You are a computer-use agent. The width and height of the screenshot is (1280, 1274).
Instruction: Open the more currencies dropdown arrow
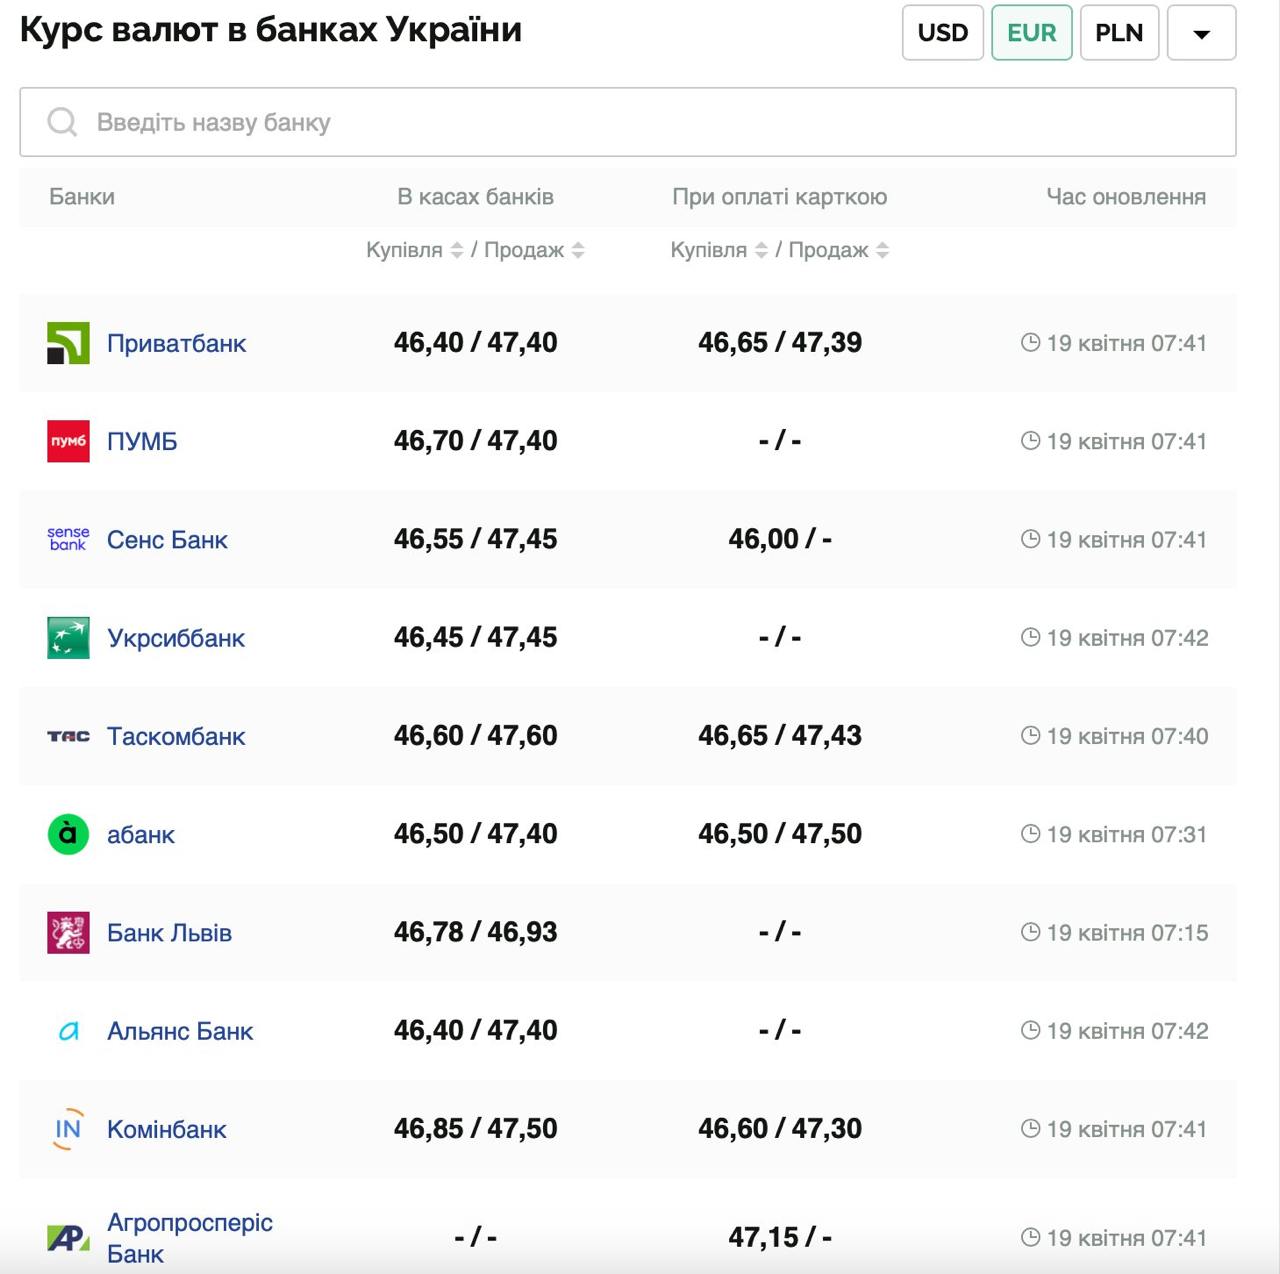[x=1201, y=33]
